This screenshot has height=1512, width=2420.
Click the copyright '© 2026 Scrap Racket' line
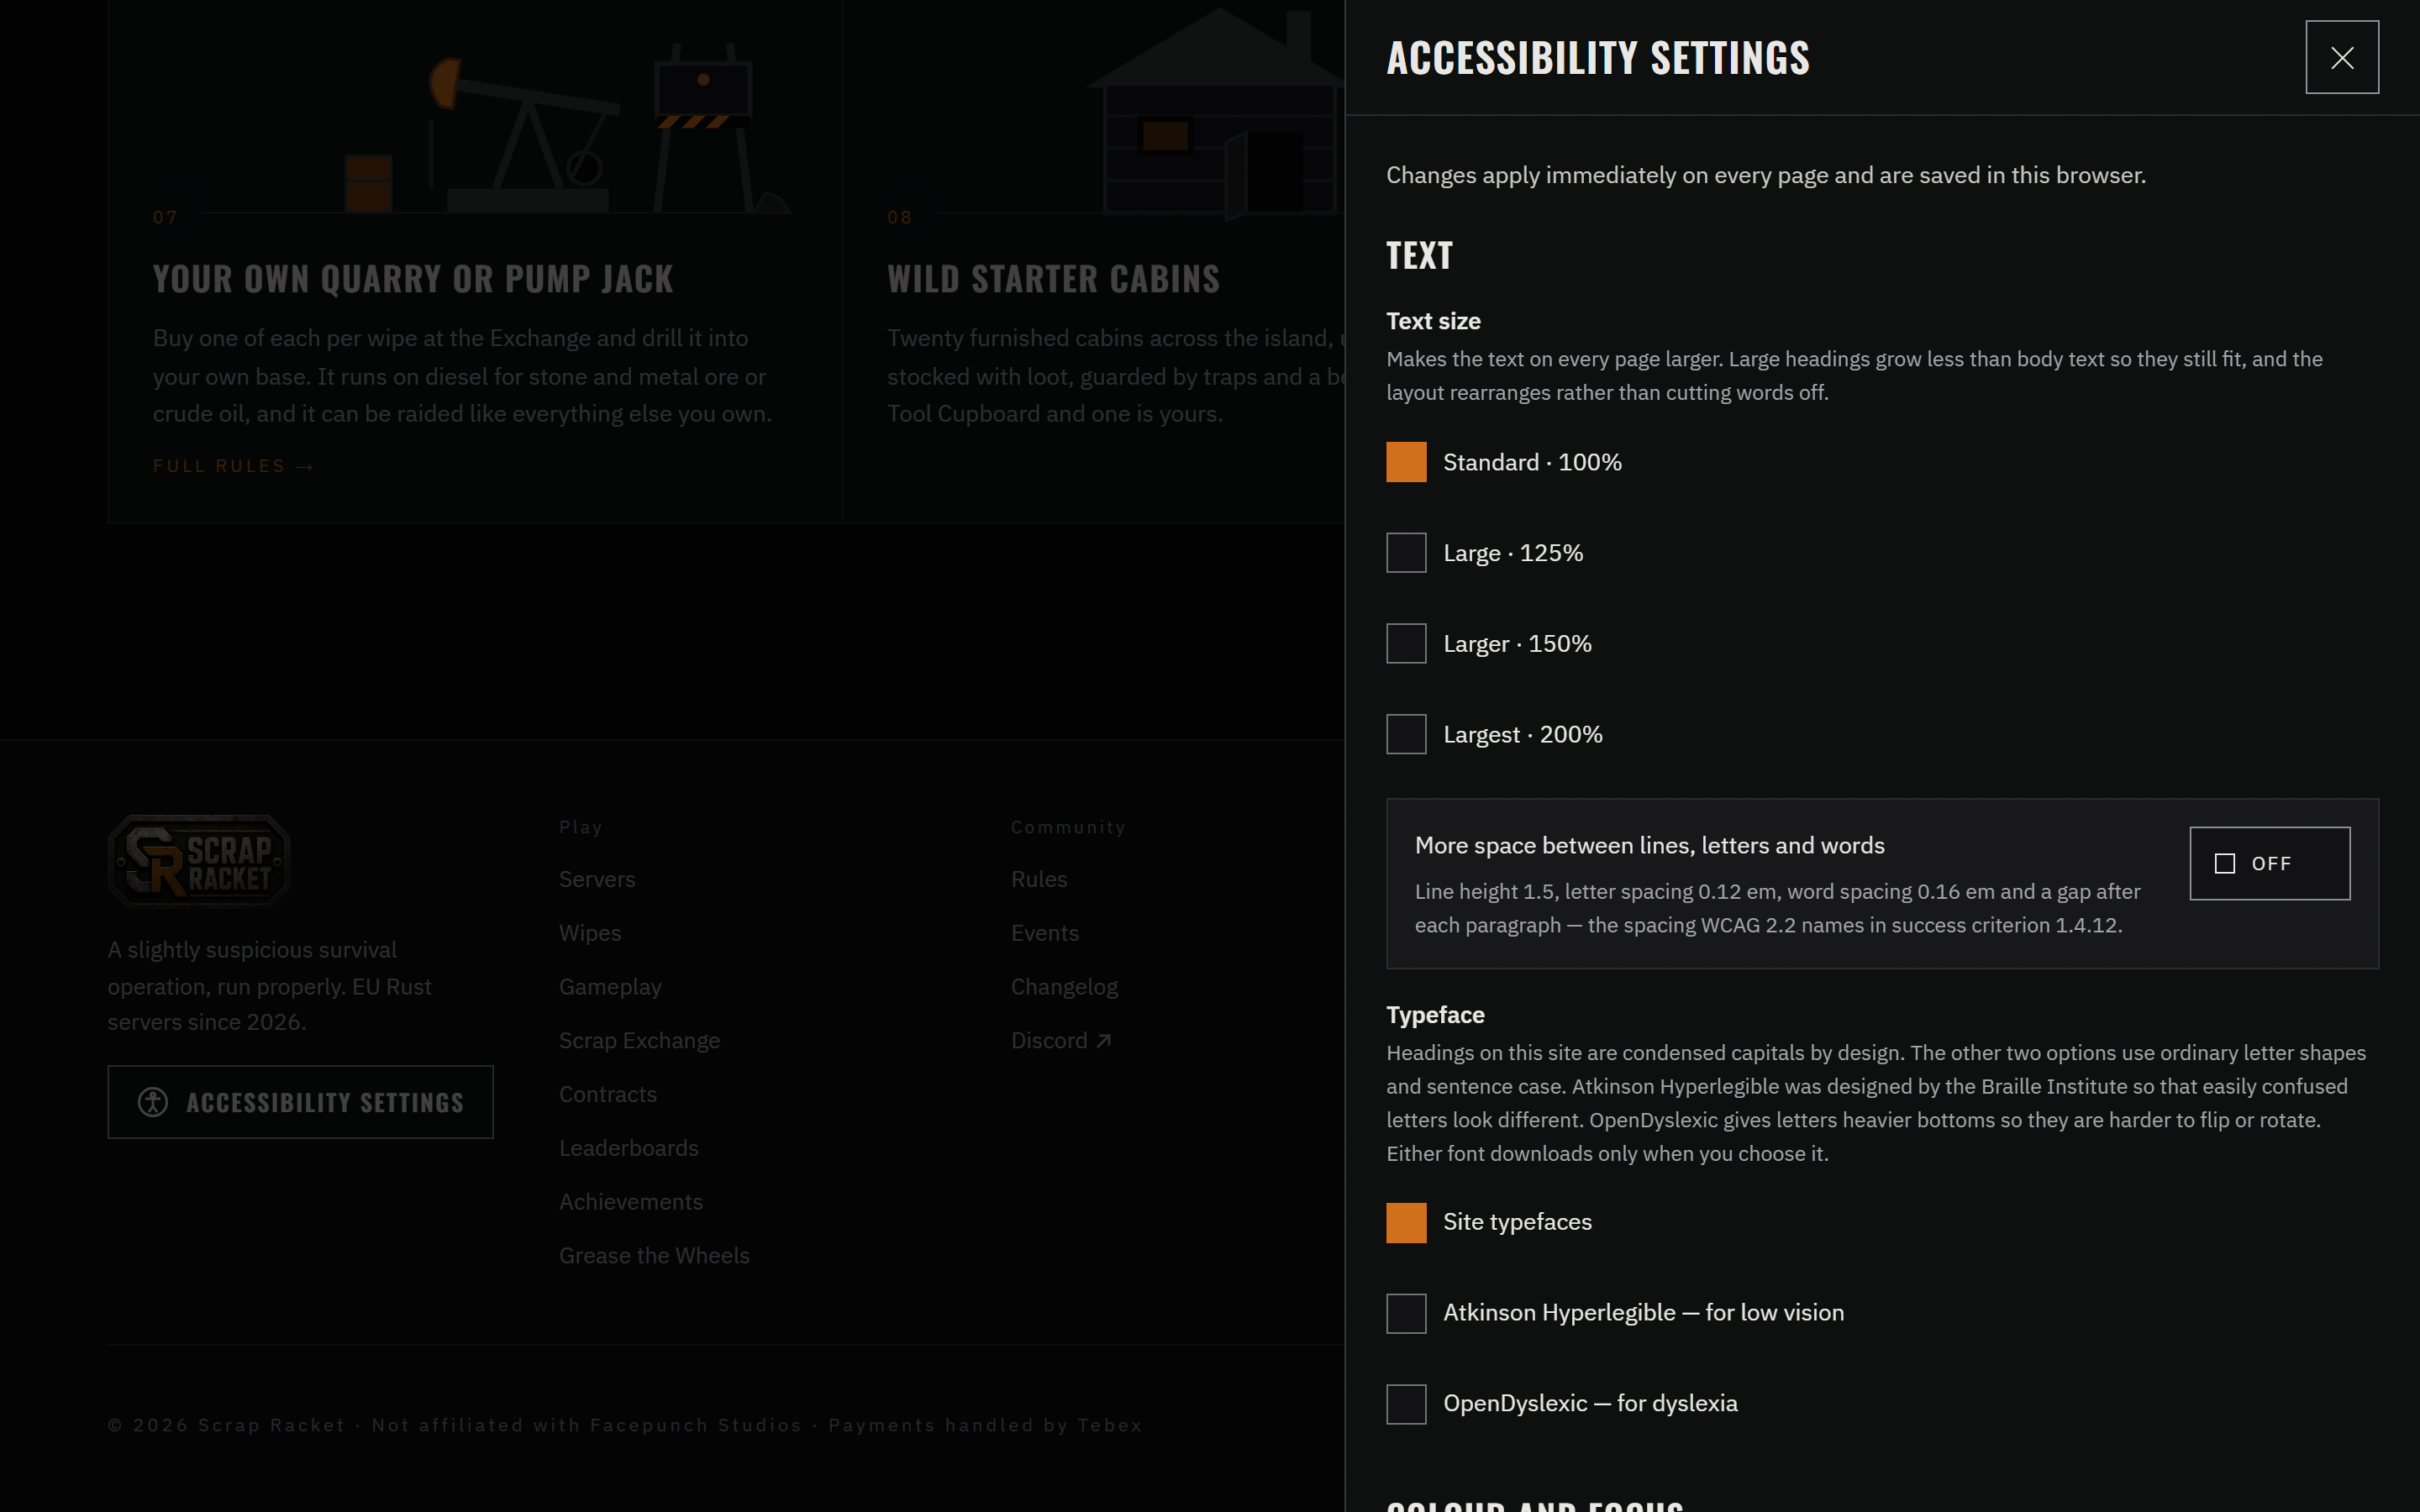625,1425
